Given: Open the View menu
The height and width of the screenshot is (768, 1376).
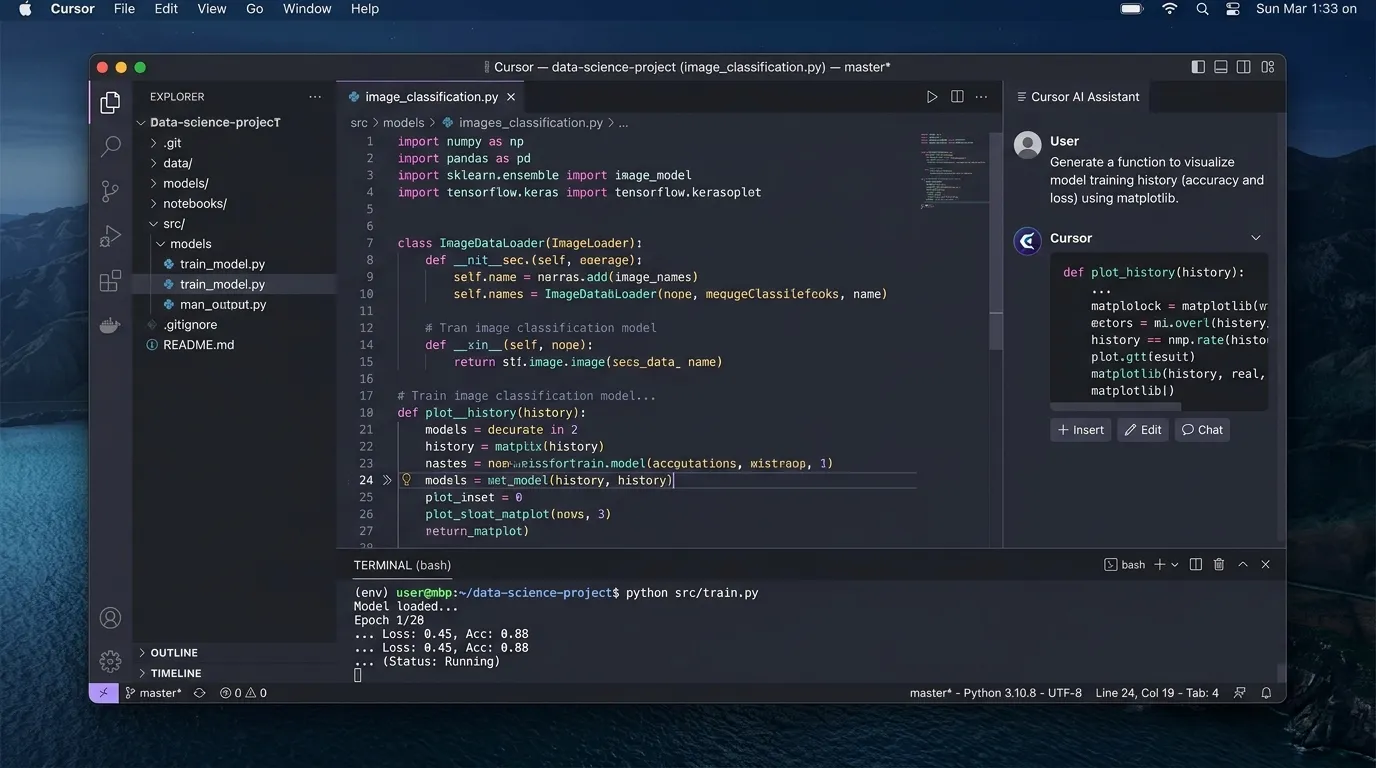Looking at the screenshot, I should click(212, 9).
